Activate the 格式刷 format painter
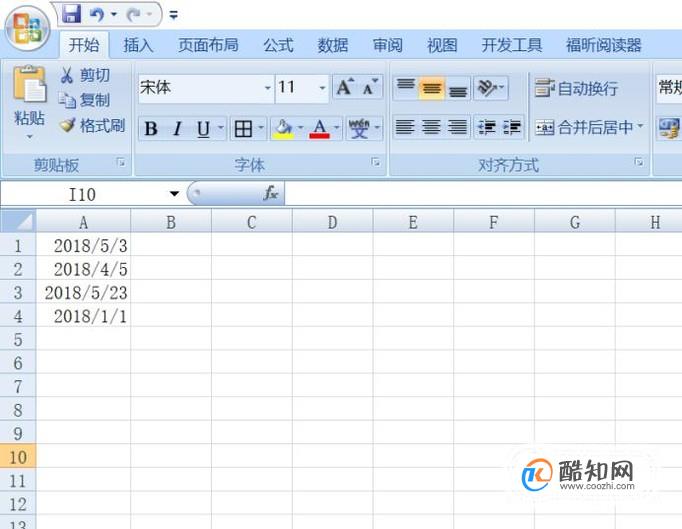The width and height of the screenshot is (682, 529). pos(92,126)
